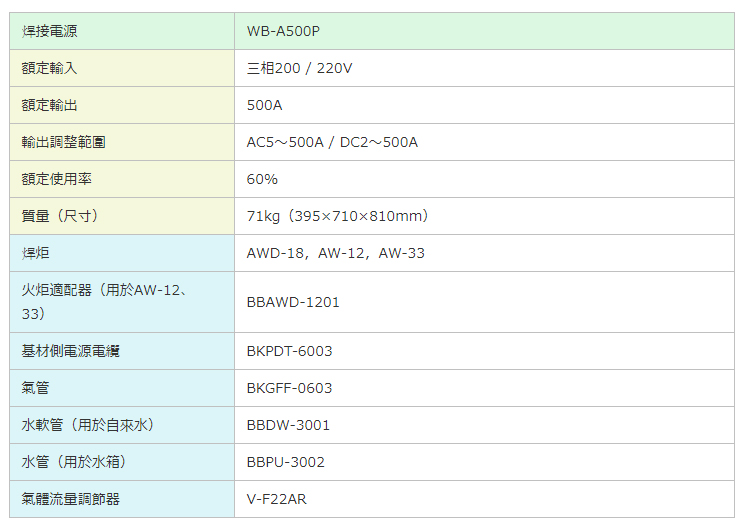Image resolution: width=743 pixels, height=529 pixels.
Task: Click the V-F22AR flow regulator value
Action: (x=277, y=499)
